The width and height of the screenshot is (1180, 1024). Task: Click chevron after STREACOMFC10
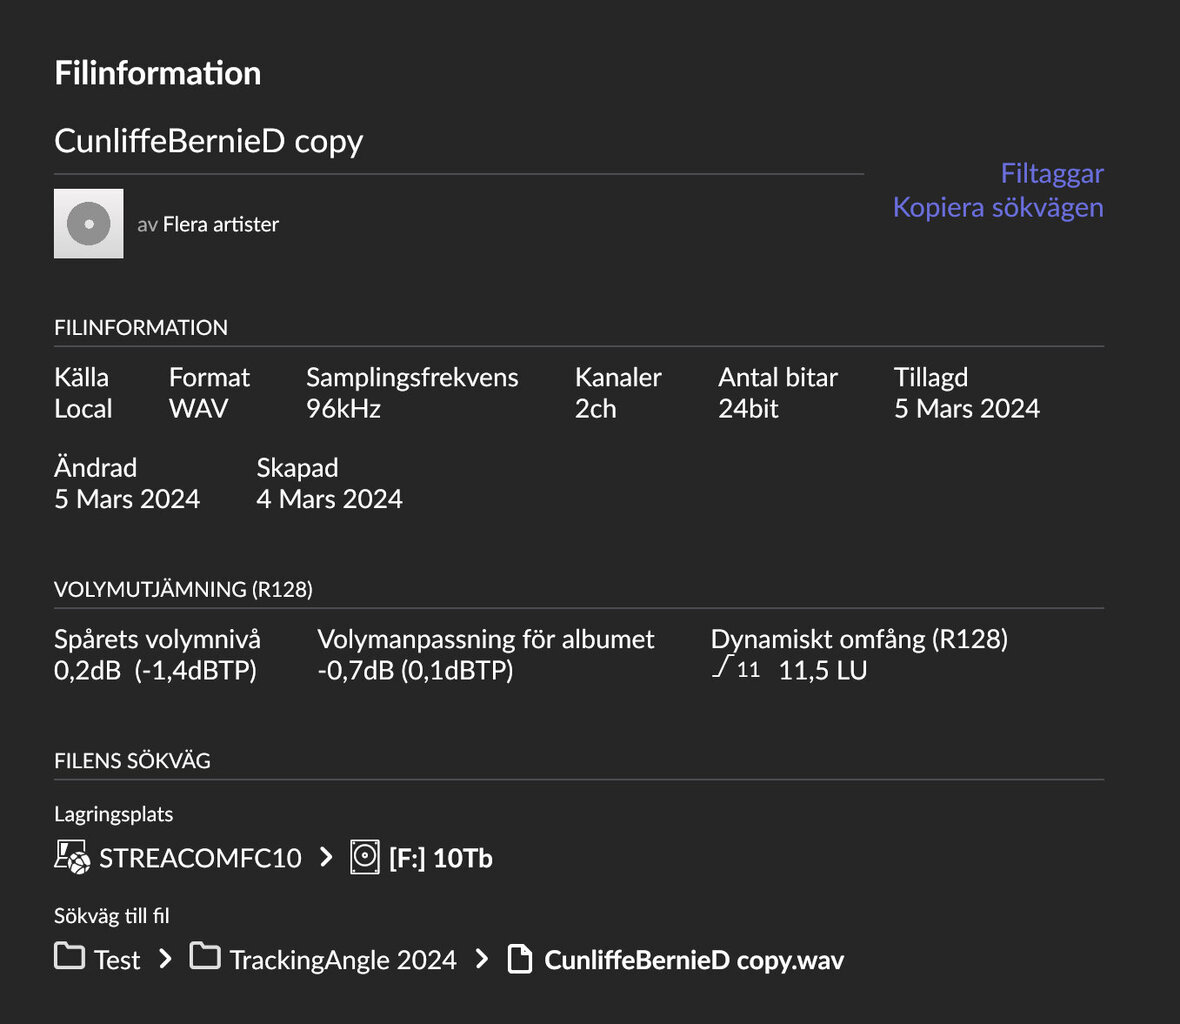click(326, 857)
